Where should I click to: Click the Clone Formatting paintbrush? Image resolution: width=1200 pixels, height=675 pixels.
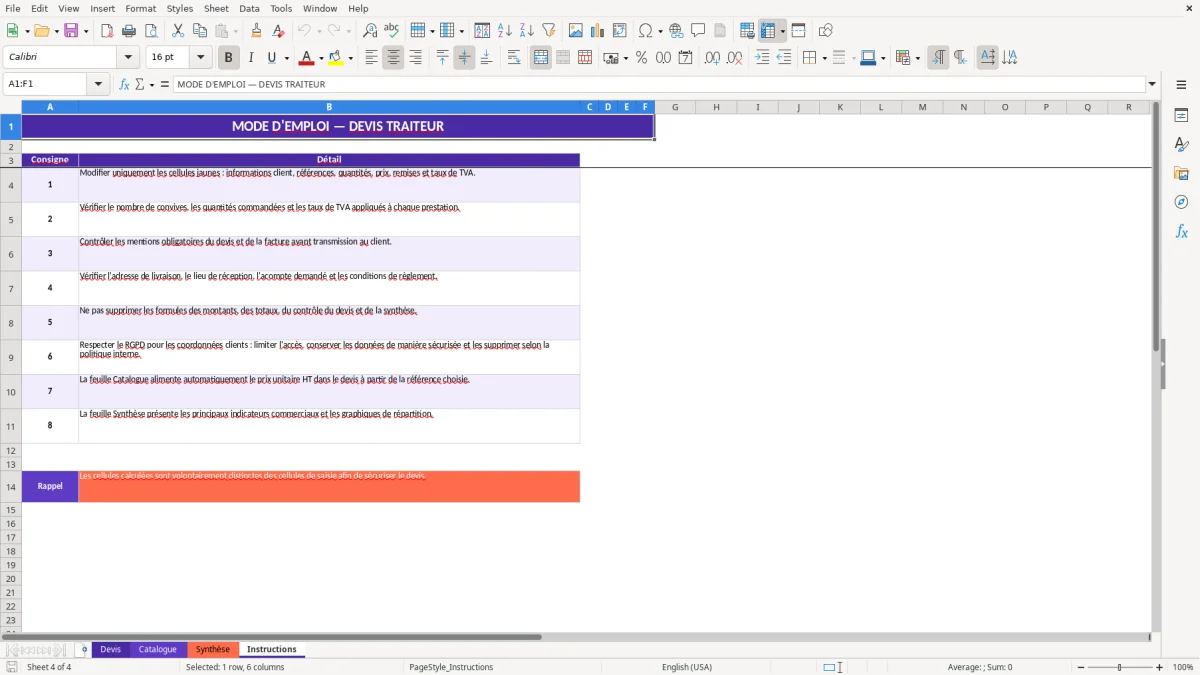pos(257,31)
